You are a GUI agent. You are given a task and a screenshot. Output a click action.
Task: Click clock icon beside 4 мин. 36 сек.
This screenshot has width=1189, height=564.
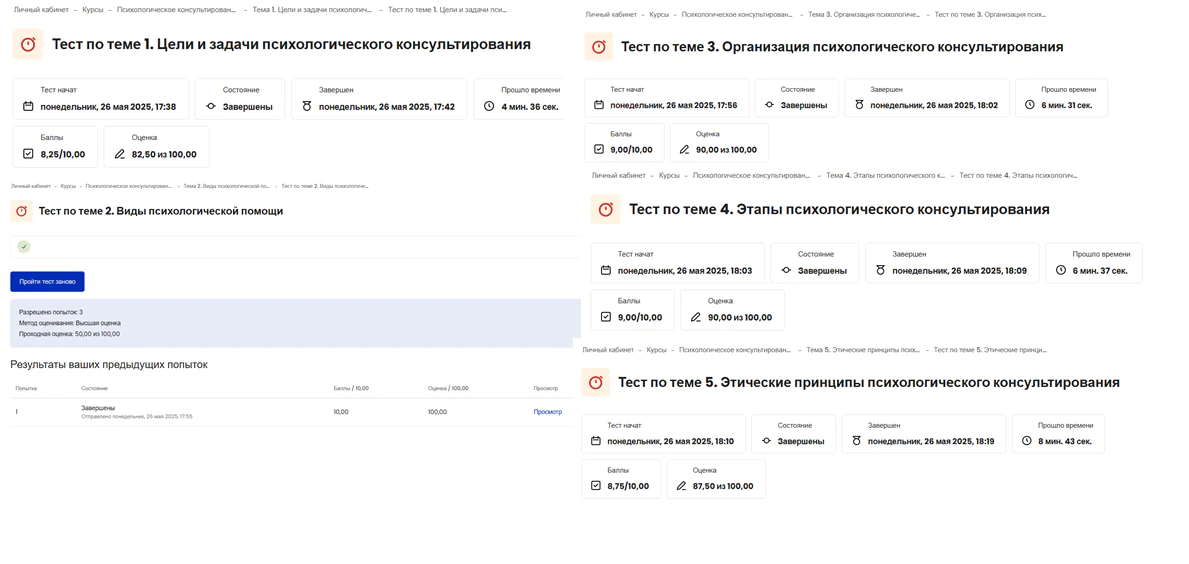[x=489, y=107]
